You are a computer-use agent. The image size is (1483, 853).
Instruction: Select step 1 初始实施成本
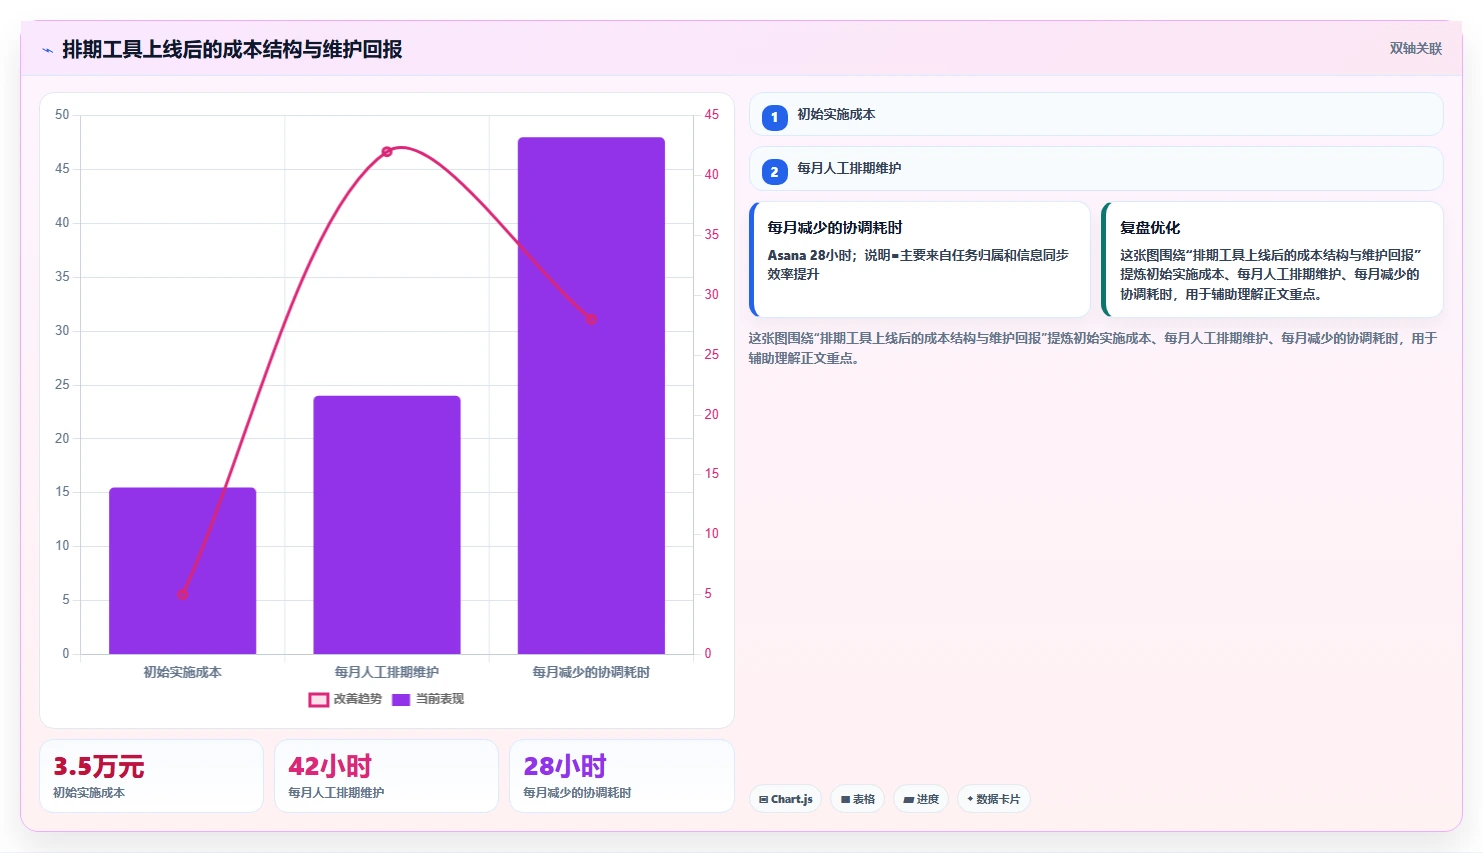coord(1096,114)
